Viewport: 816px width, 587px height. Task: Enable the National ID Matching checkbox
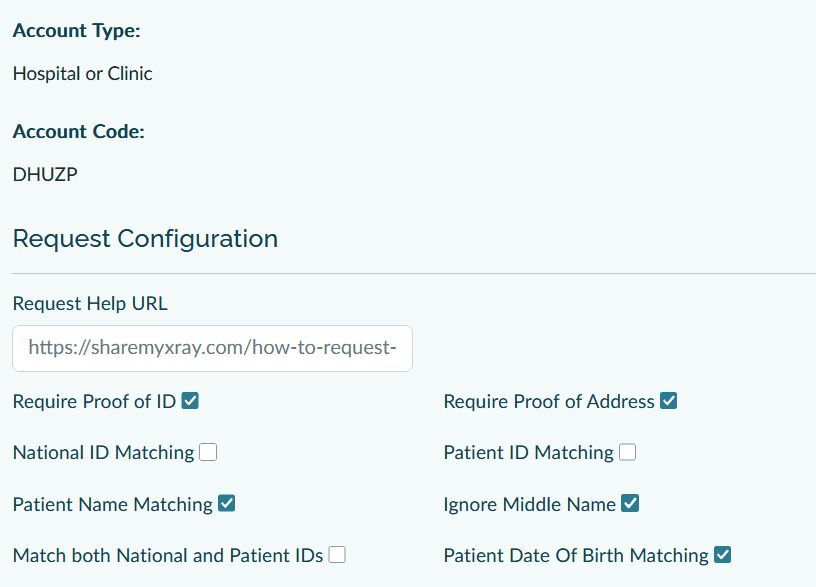pos(208,452)
